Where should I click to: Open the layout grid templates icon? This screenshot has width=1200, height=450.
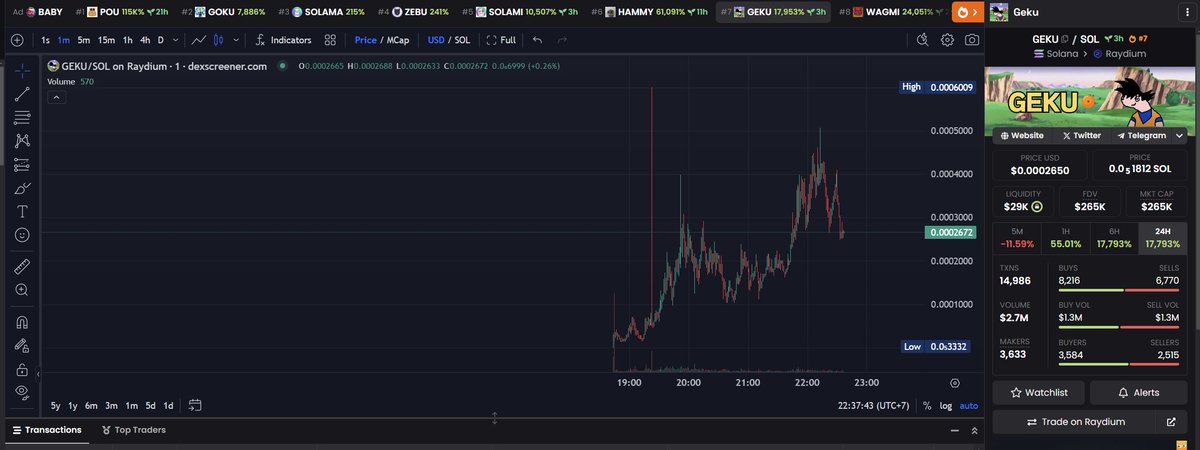coord(329,40)
